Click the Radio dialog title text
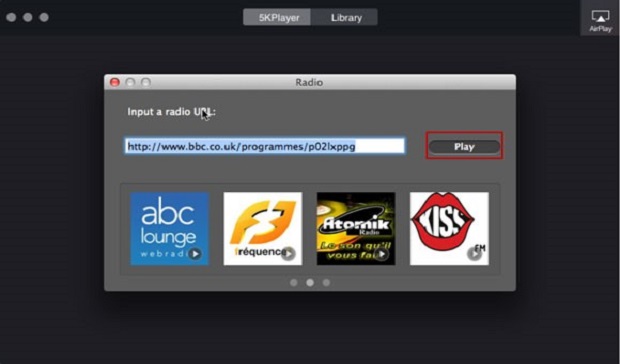The image size is (620, 364). [x=309, y=82]
